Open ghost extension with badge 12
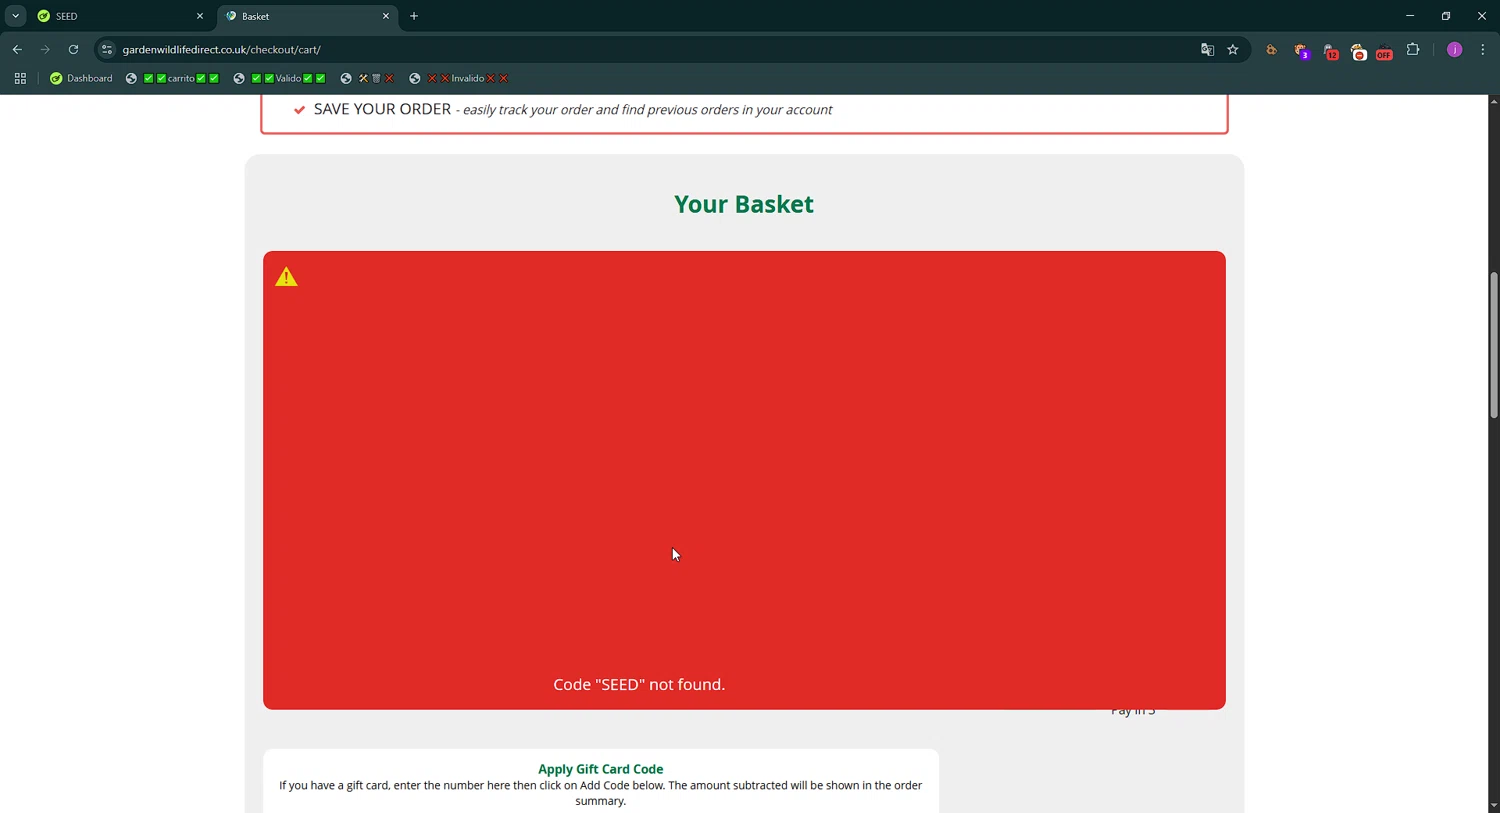Image resolution: width=1500 pixels, height=813 pixels. [1330, 51]
